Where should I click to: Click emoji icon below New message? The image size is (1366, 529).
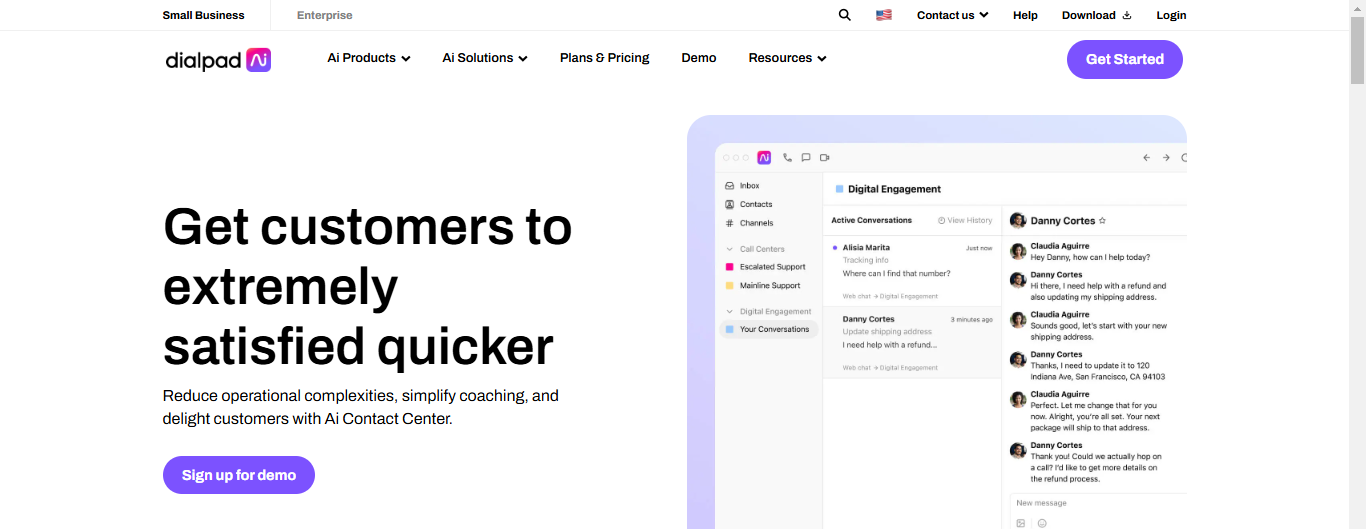(x=1042, y=523)
